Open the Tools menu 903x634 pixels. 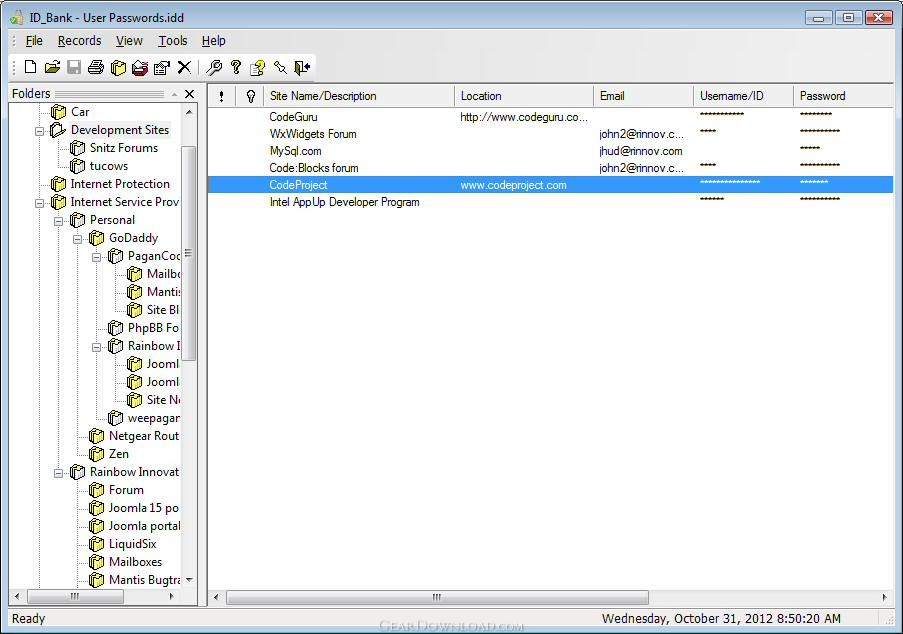click(173, 41)
